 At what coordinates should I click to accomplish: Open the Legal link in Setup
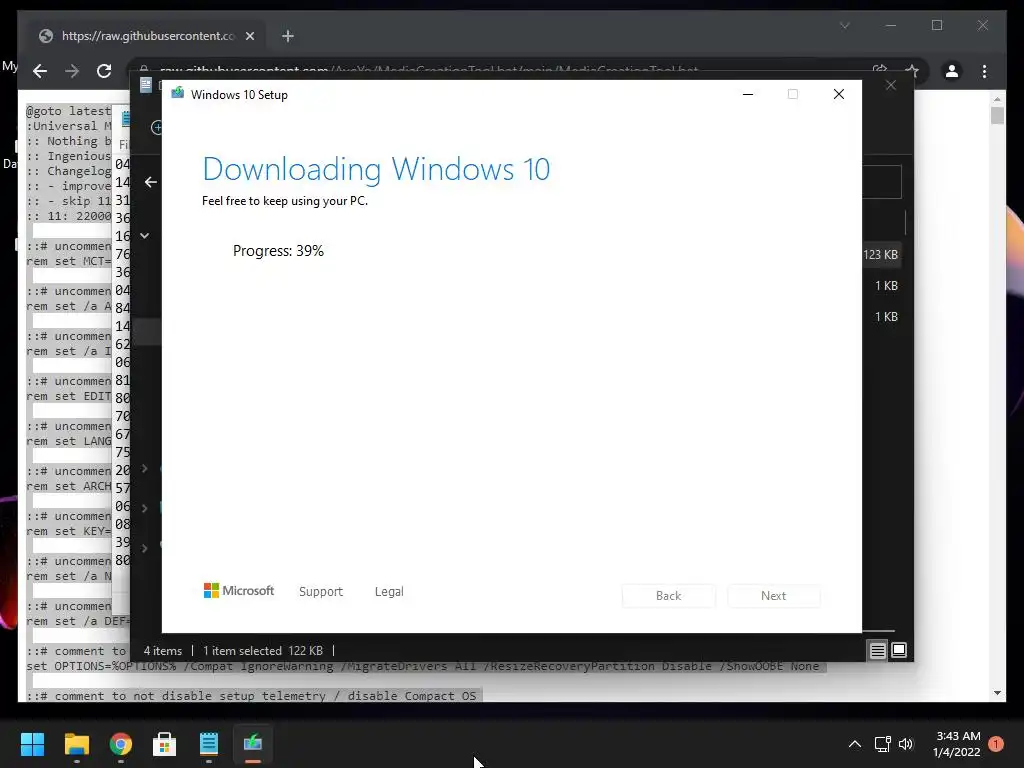[389, 592]
